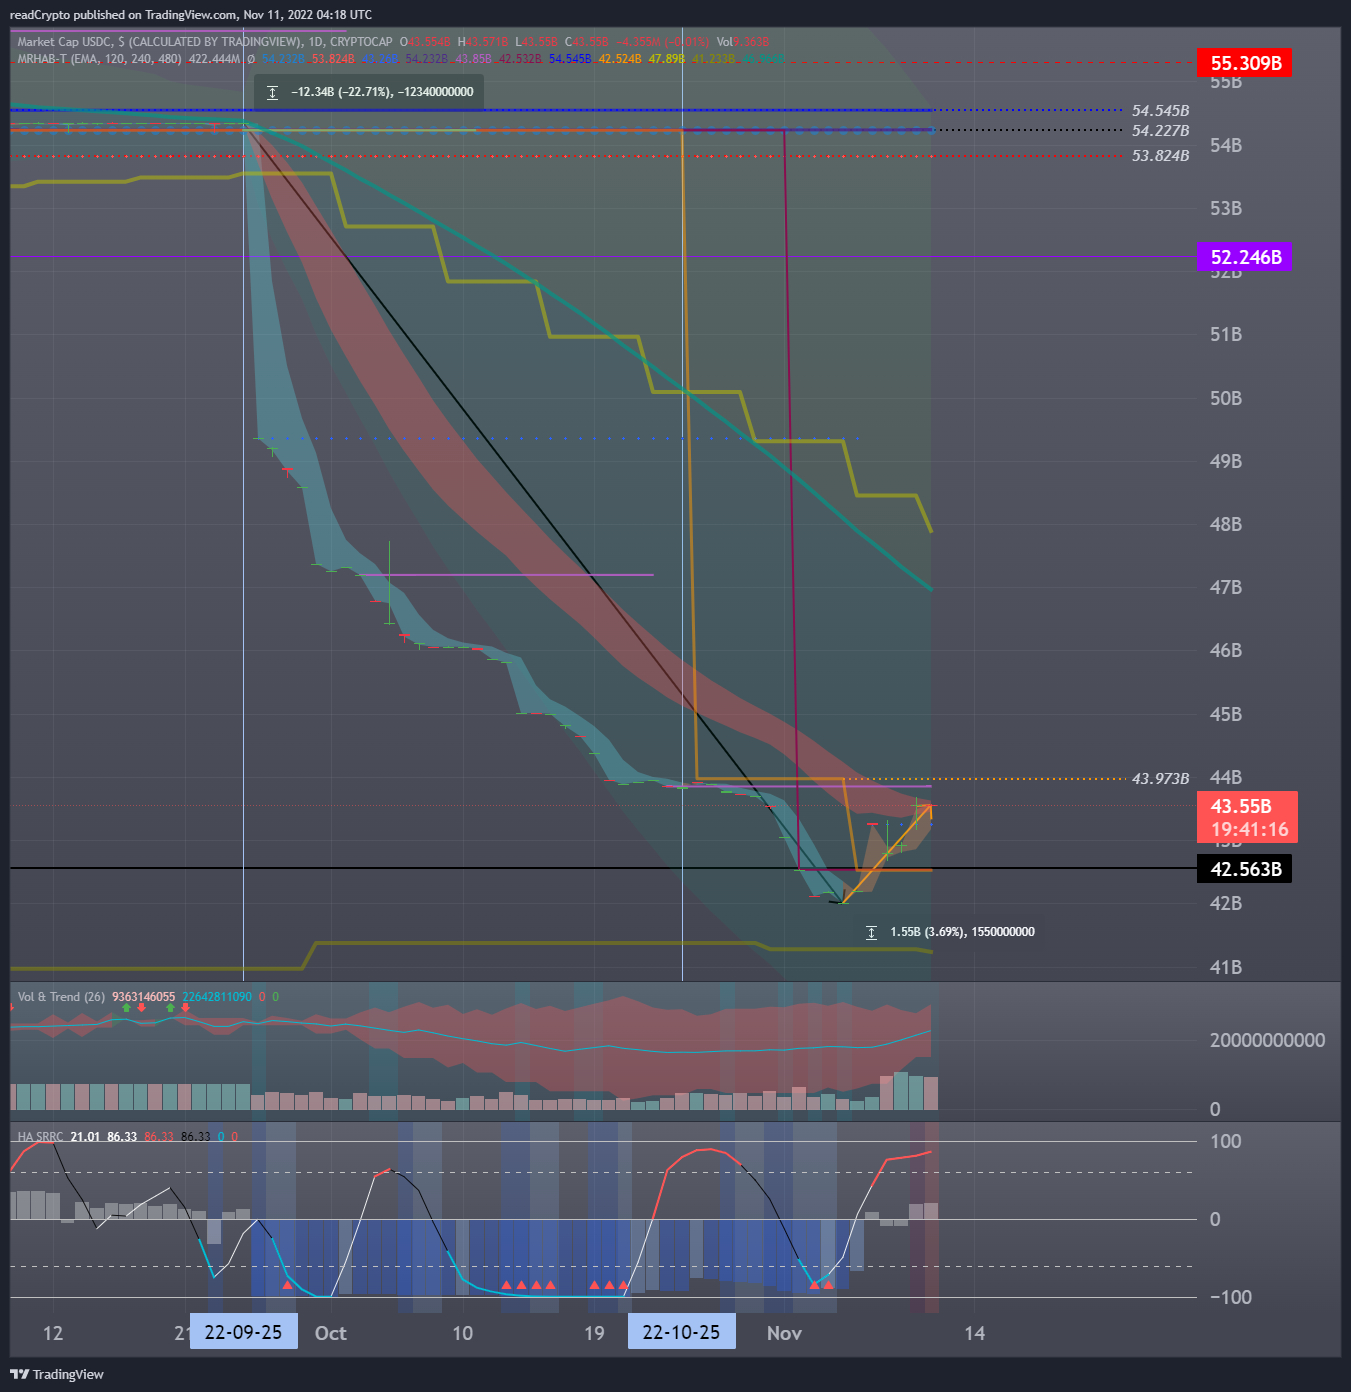Image resolution: width=1351 pixels, height=1392 pixels.
Task: Select the red 55.309B price label
Action: click(x=1245, y=63)
